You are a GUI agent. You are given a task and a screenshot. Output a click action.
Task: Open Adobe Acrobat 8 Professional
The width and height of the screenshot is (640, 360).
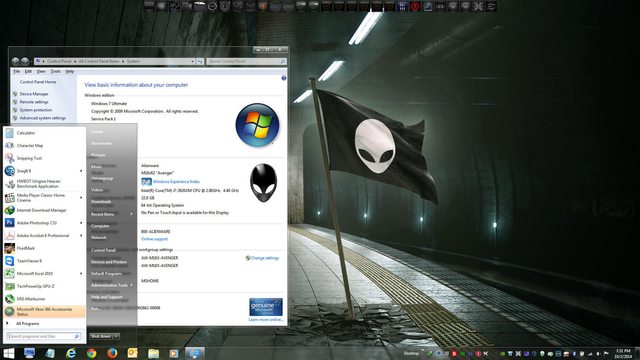point(44,236)
